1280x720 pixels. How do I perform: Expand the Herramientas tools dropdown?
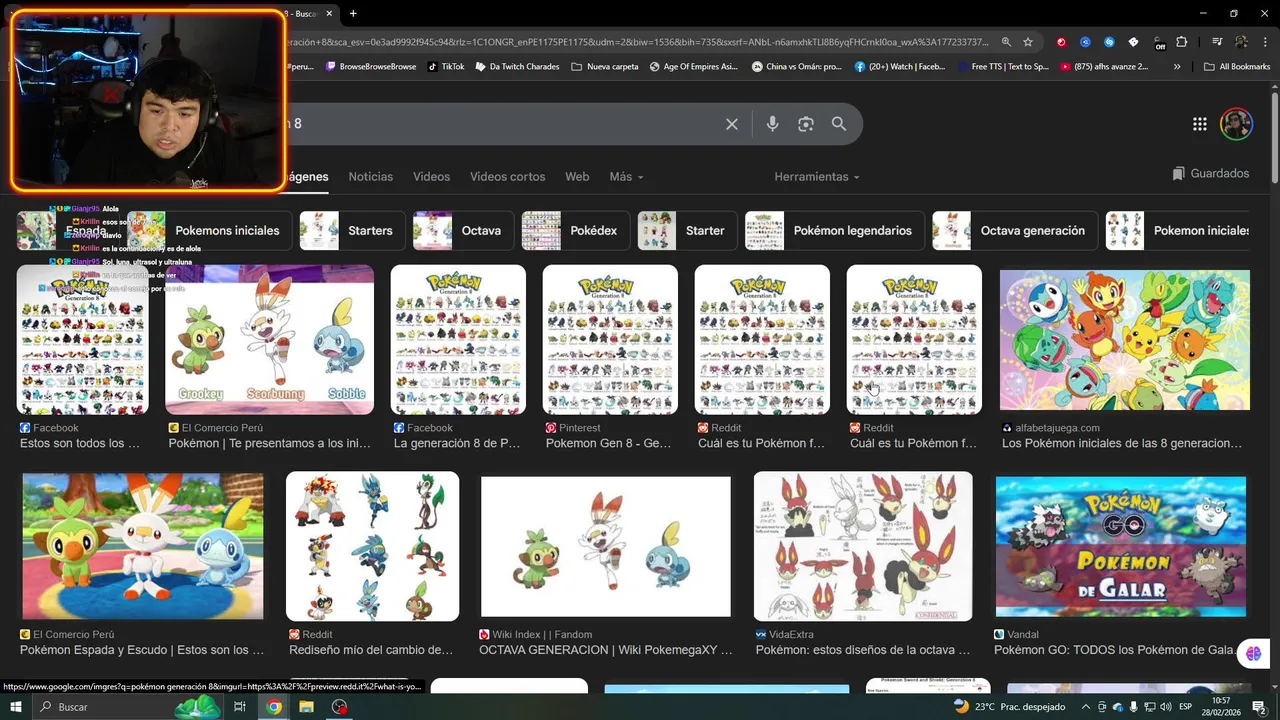tap(817, 177)
